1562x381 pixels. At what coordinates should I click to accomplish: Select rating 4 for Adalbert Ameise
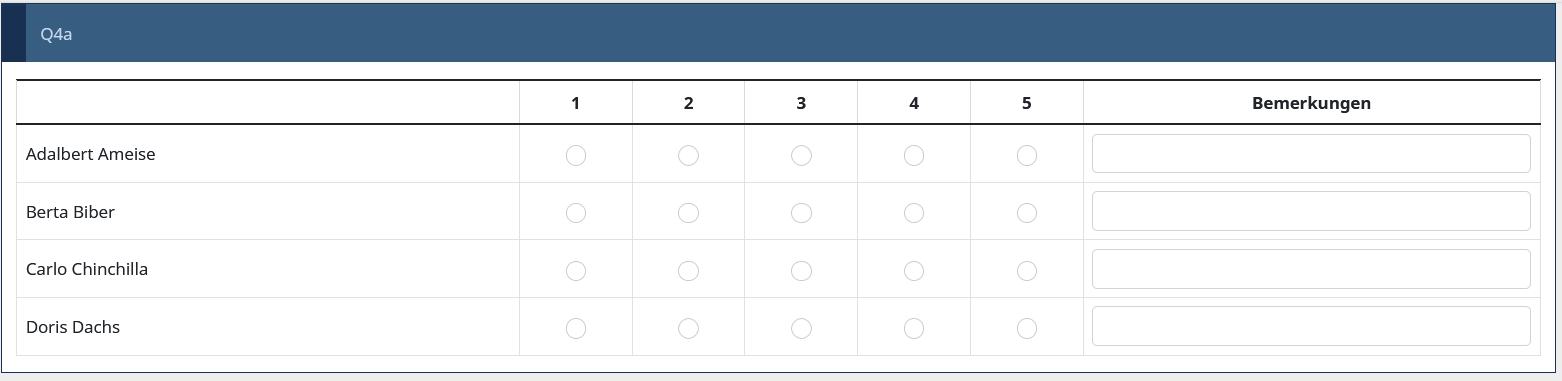(x=914, y=155)
